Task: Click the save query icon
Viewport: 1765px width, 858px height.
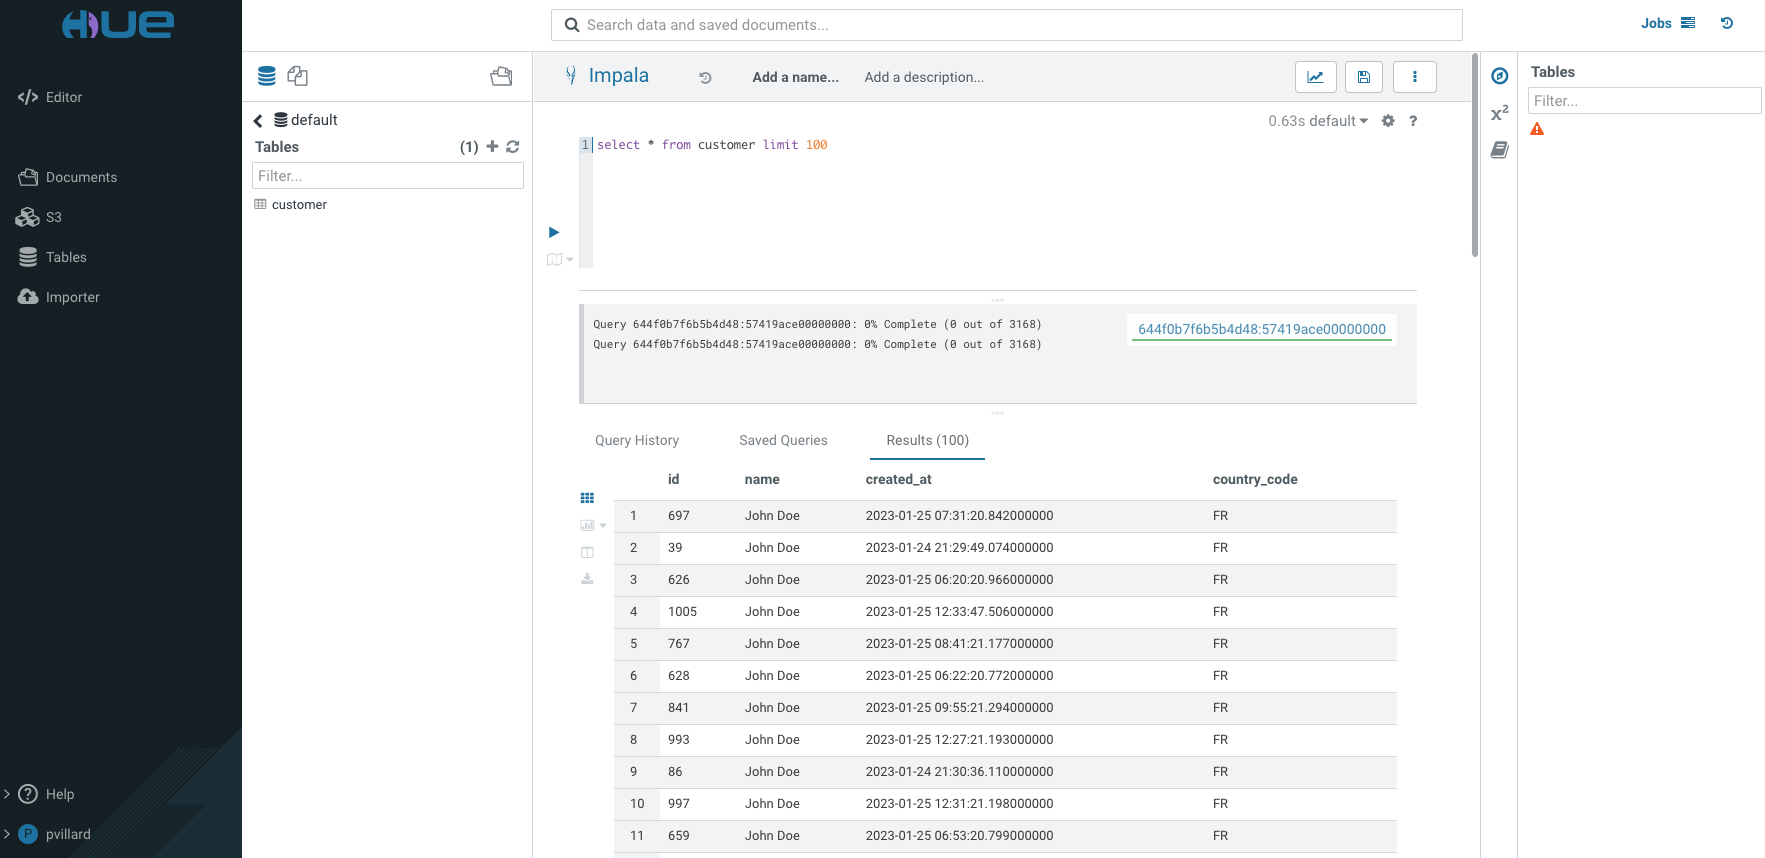Action: coord(1363,77)
